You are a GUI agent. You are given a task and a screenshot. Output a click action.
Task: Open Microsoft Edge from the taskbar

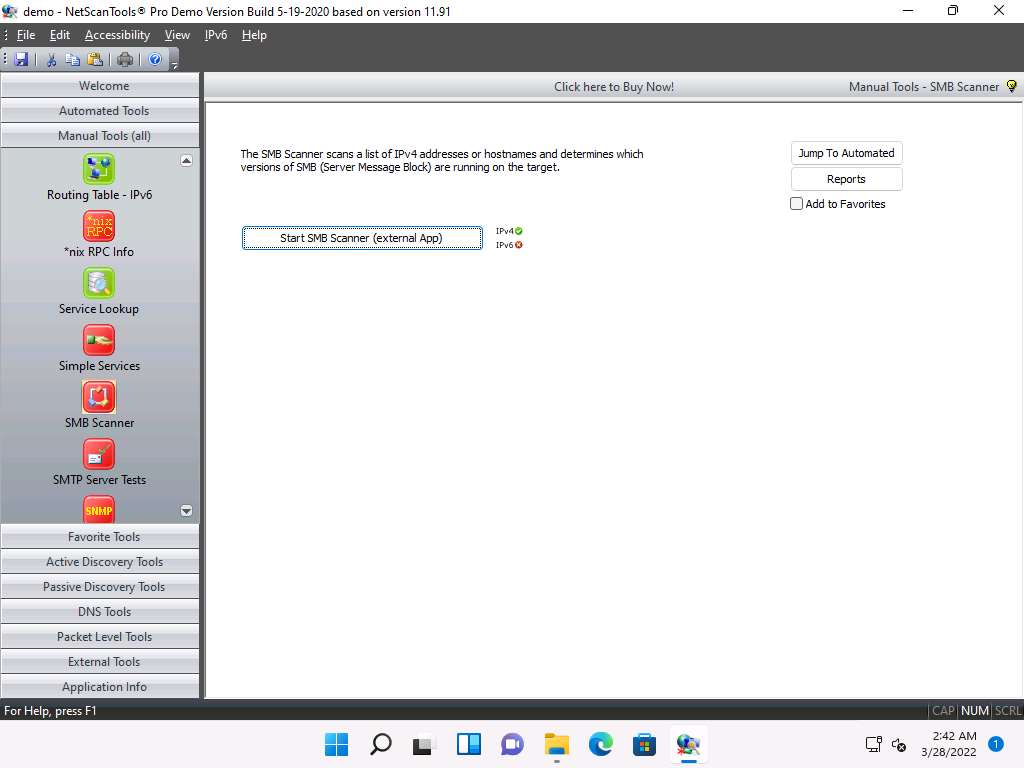(600, 744)
